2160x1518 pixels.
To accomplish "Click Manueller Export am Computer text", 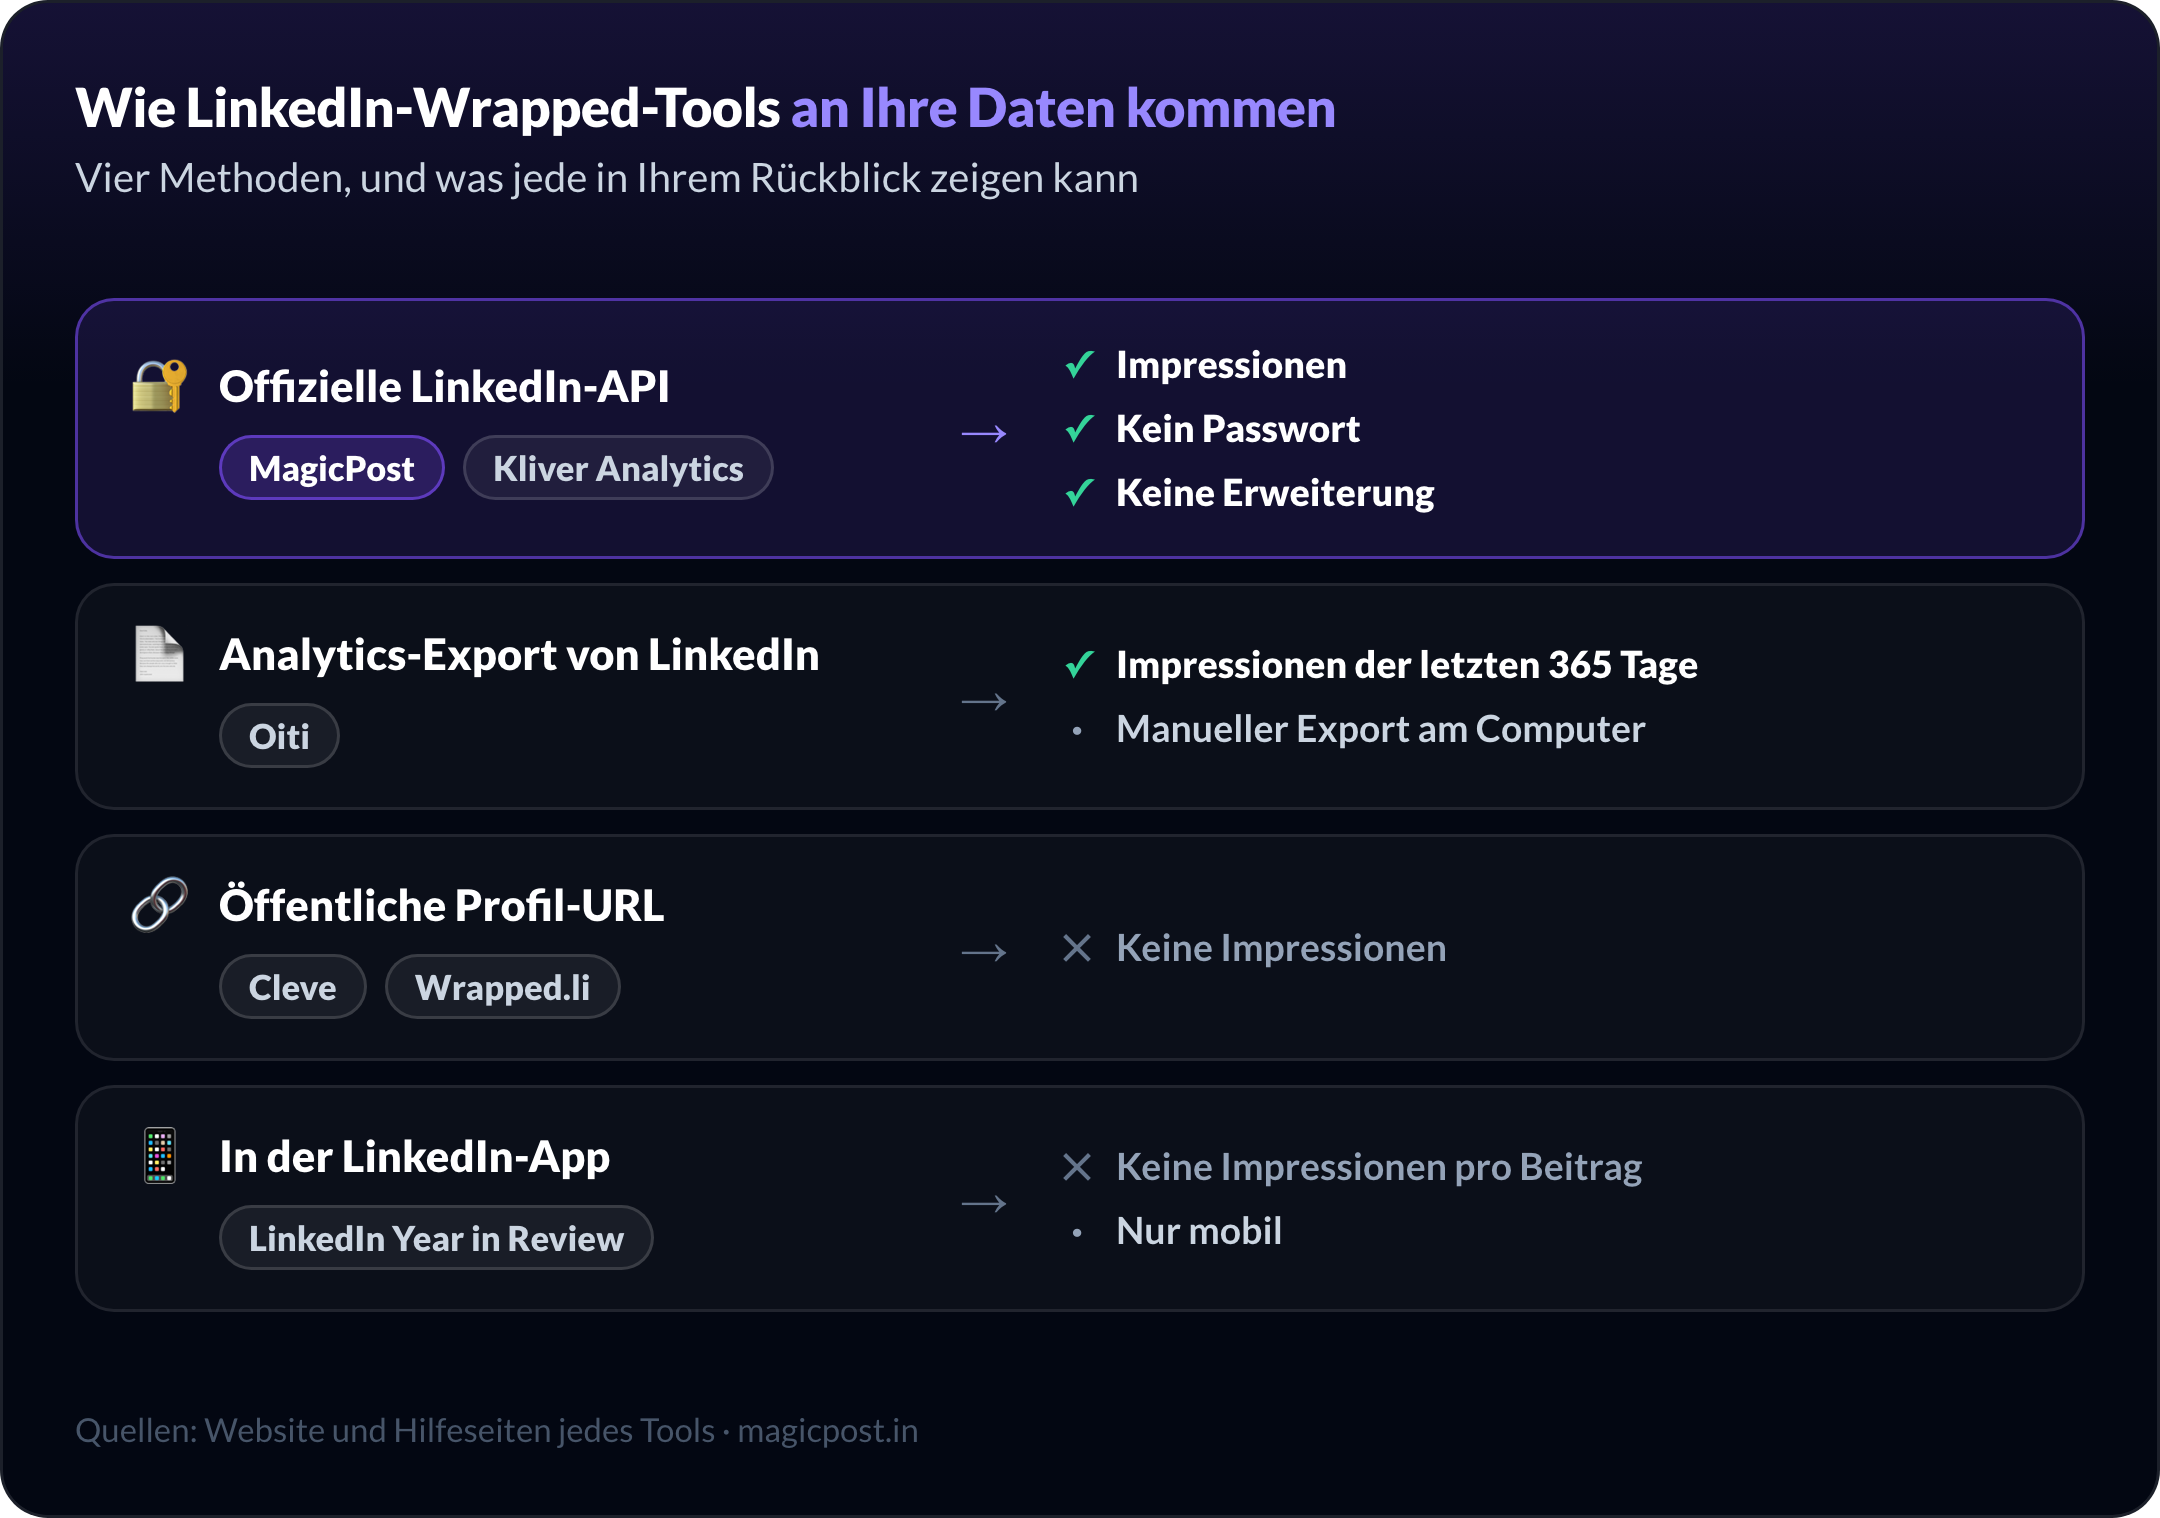I will pos(1380,730).
